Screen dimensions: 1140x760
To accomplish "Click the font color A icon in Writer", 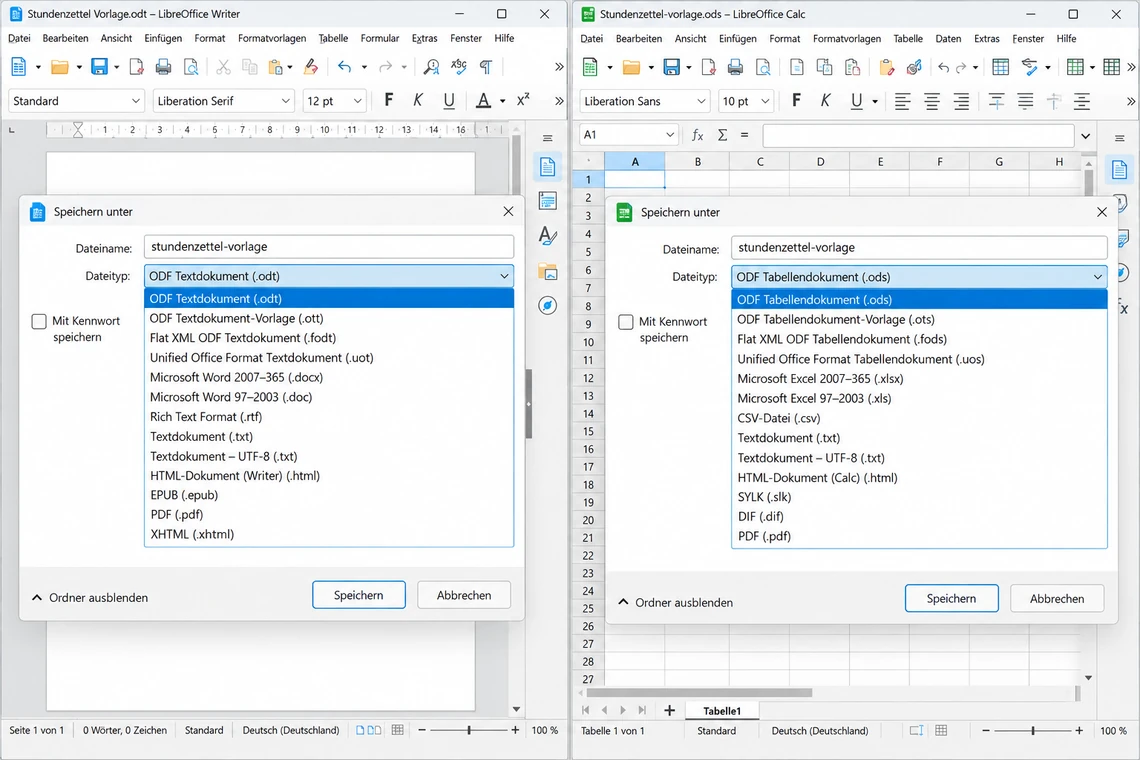I will pyautogui.click(x=483, y=100).
